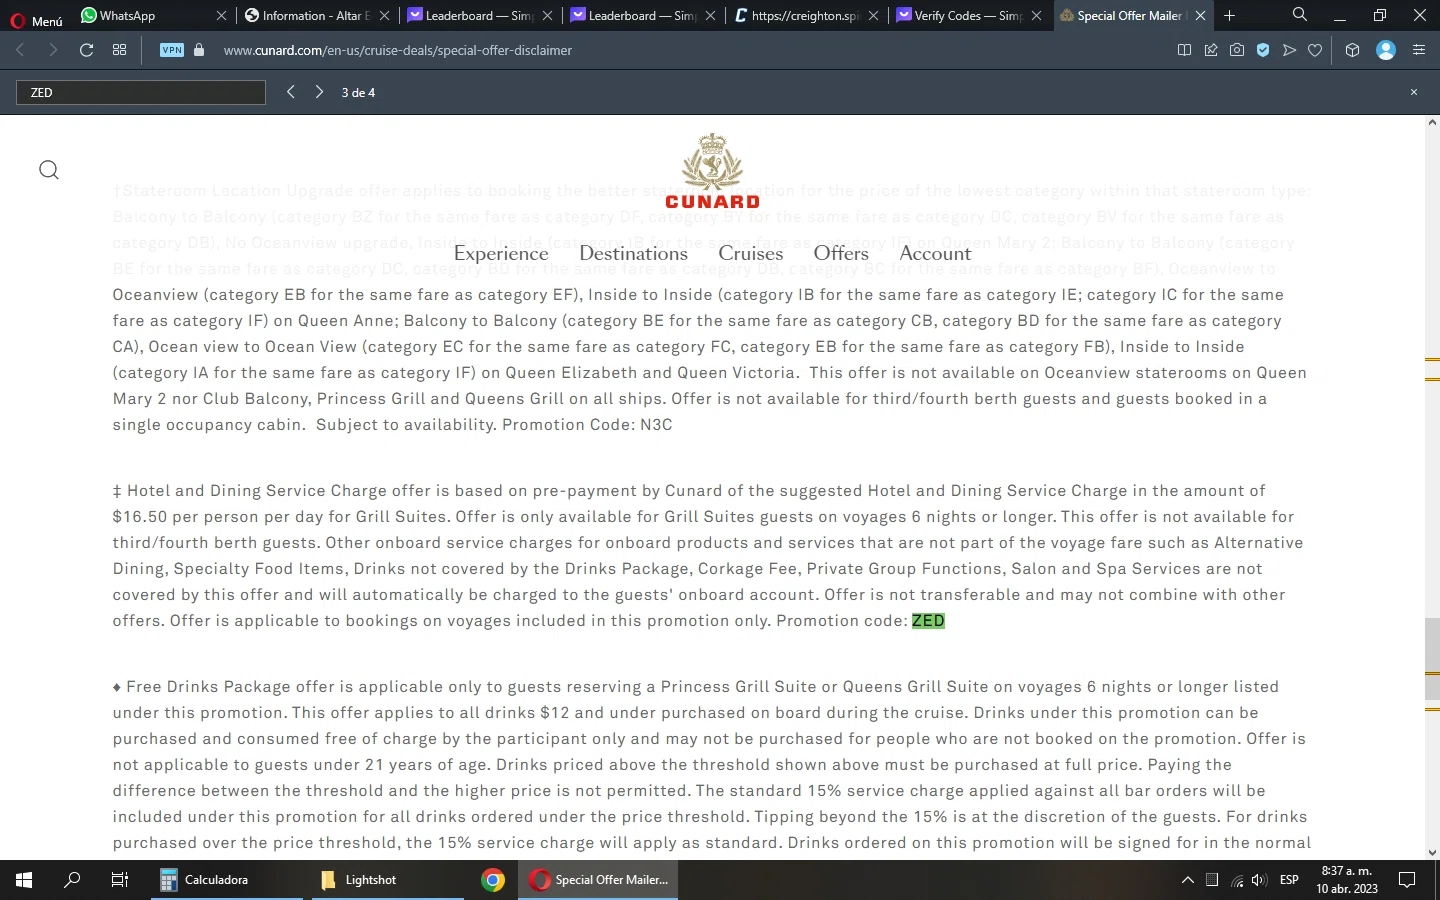The width and height of the screenshot is (1440, 900).
Task: Add page to bookmarks heart icon
Action: pos(1315,50)
